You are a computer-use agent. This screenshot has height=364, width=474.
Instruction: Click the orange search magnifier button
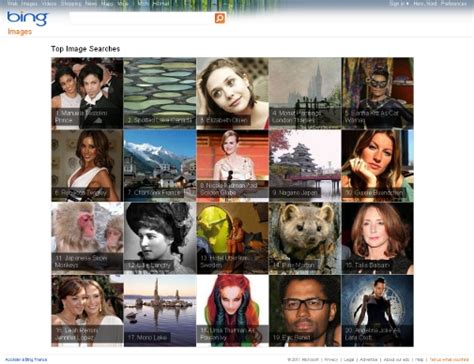point(220,18)
